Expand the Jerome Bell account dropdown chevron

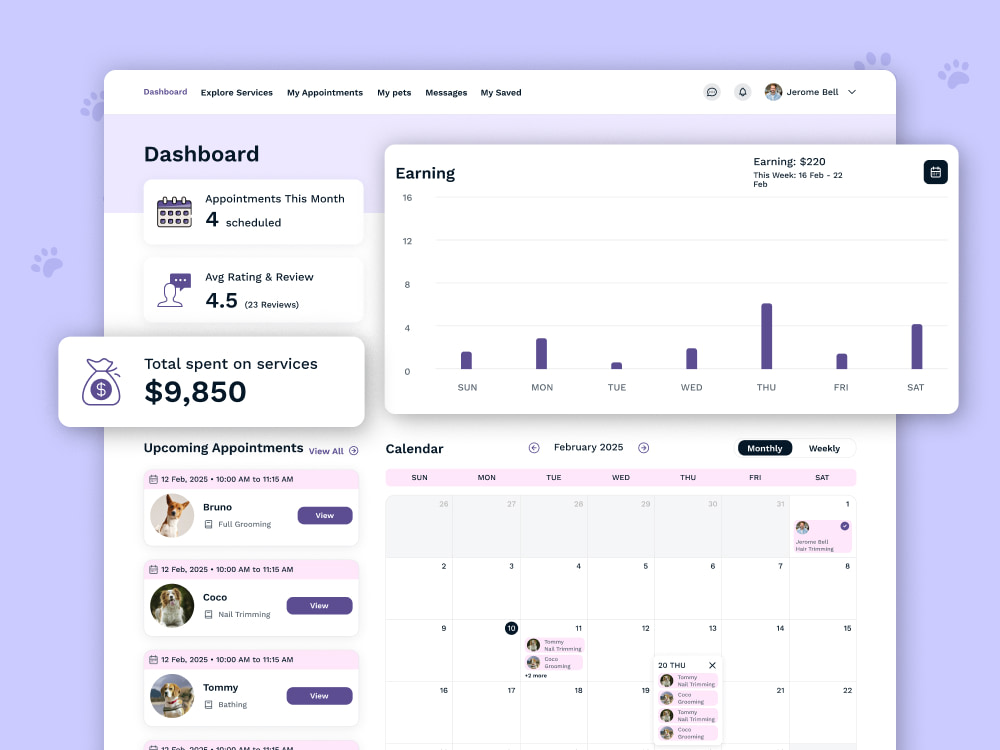(851, 92)
